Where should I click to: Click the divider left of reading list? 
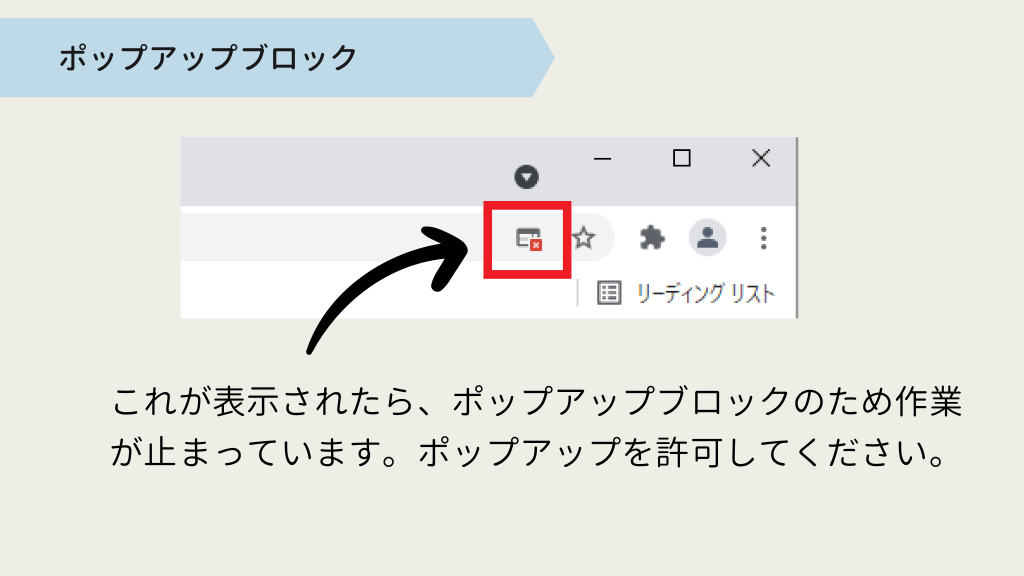pos(578,293)
